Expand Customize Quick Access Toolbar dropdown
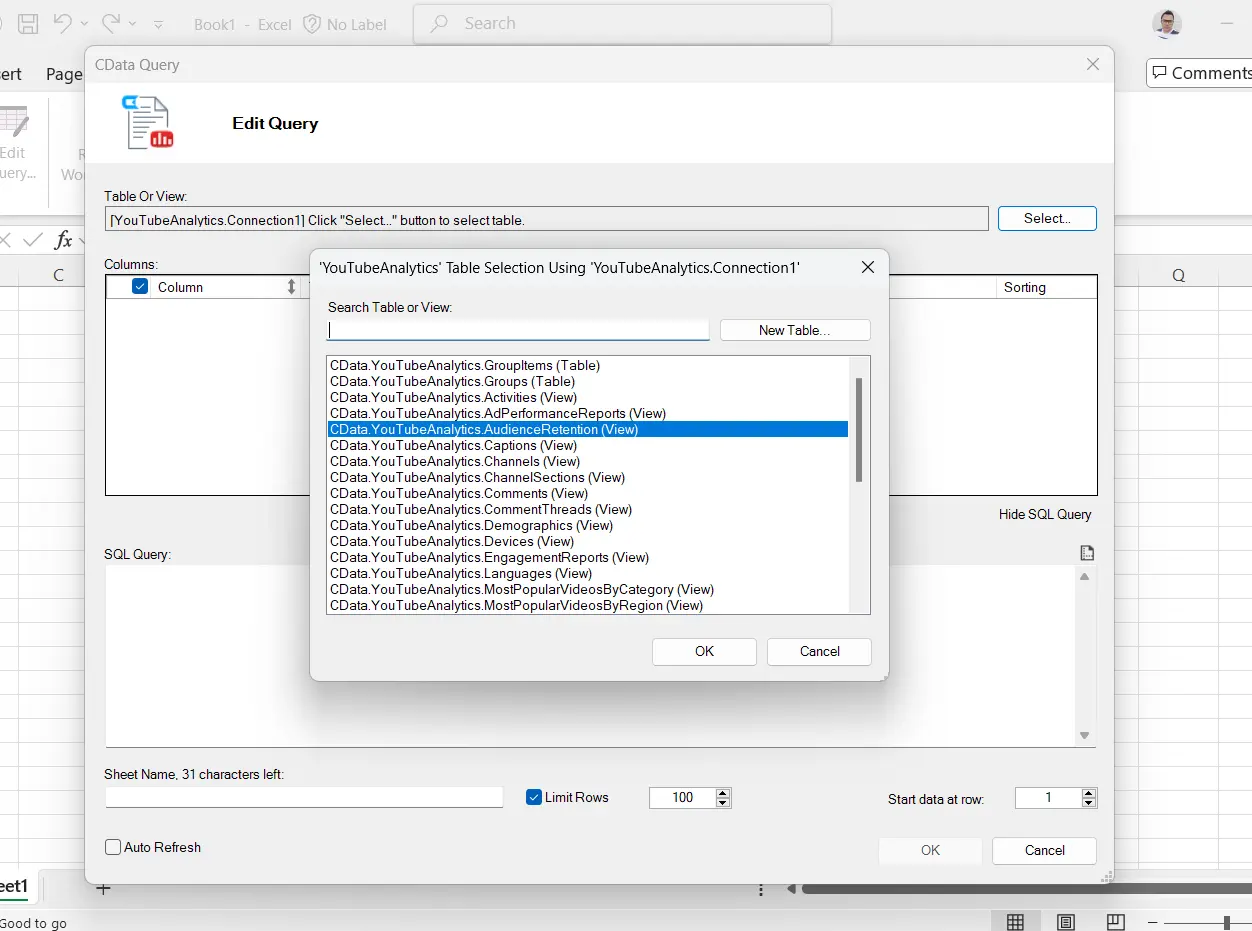The image size is (1252, 931). coord(160,24)
